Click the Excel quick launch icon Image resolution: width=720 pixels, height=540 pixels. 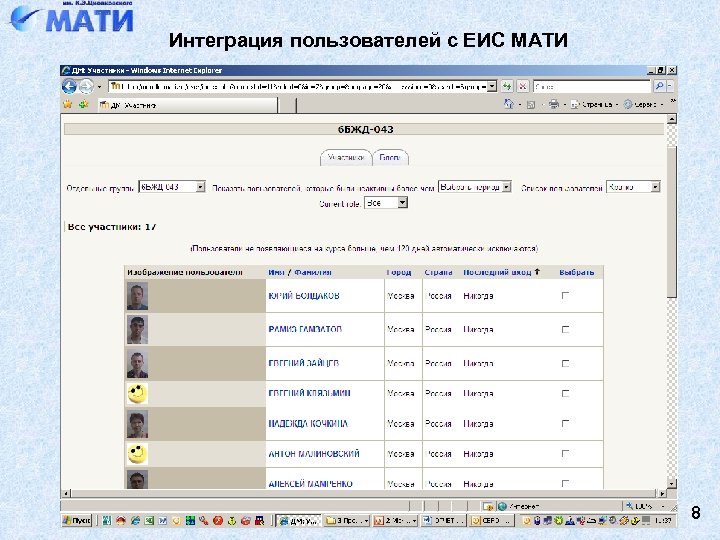point(149,520)
